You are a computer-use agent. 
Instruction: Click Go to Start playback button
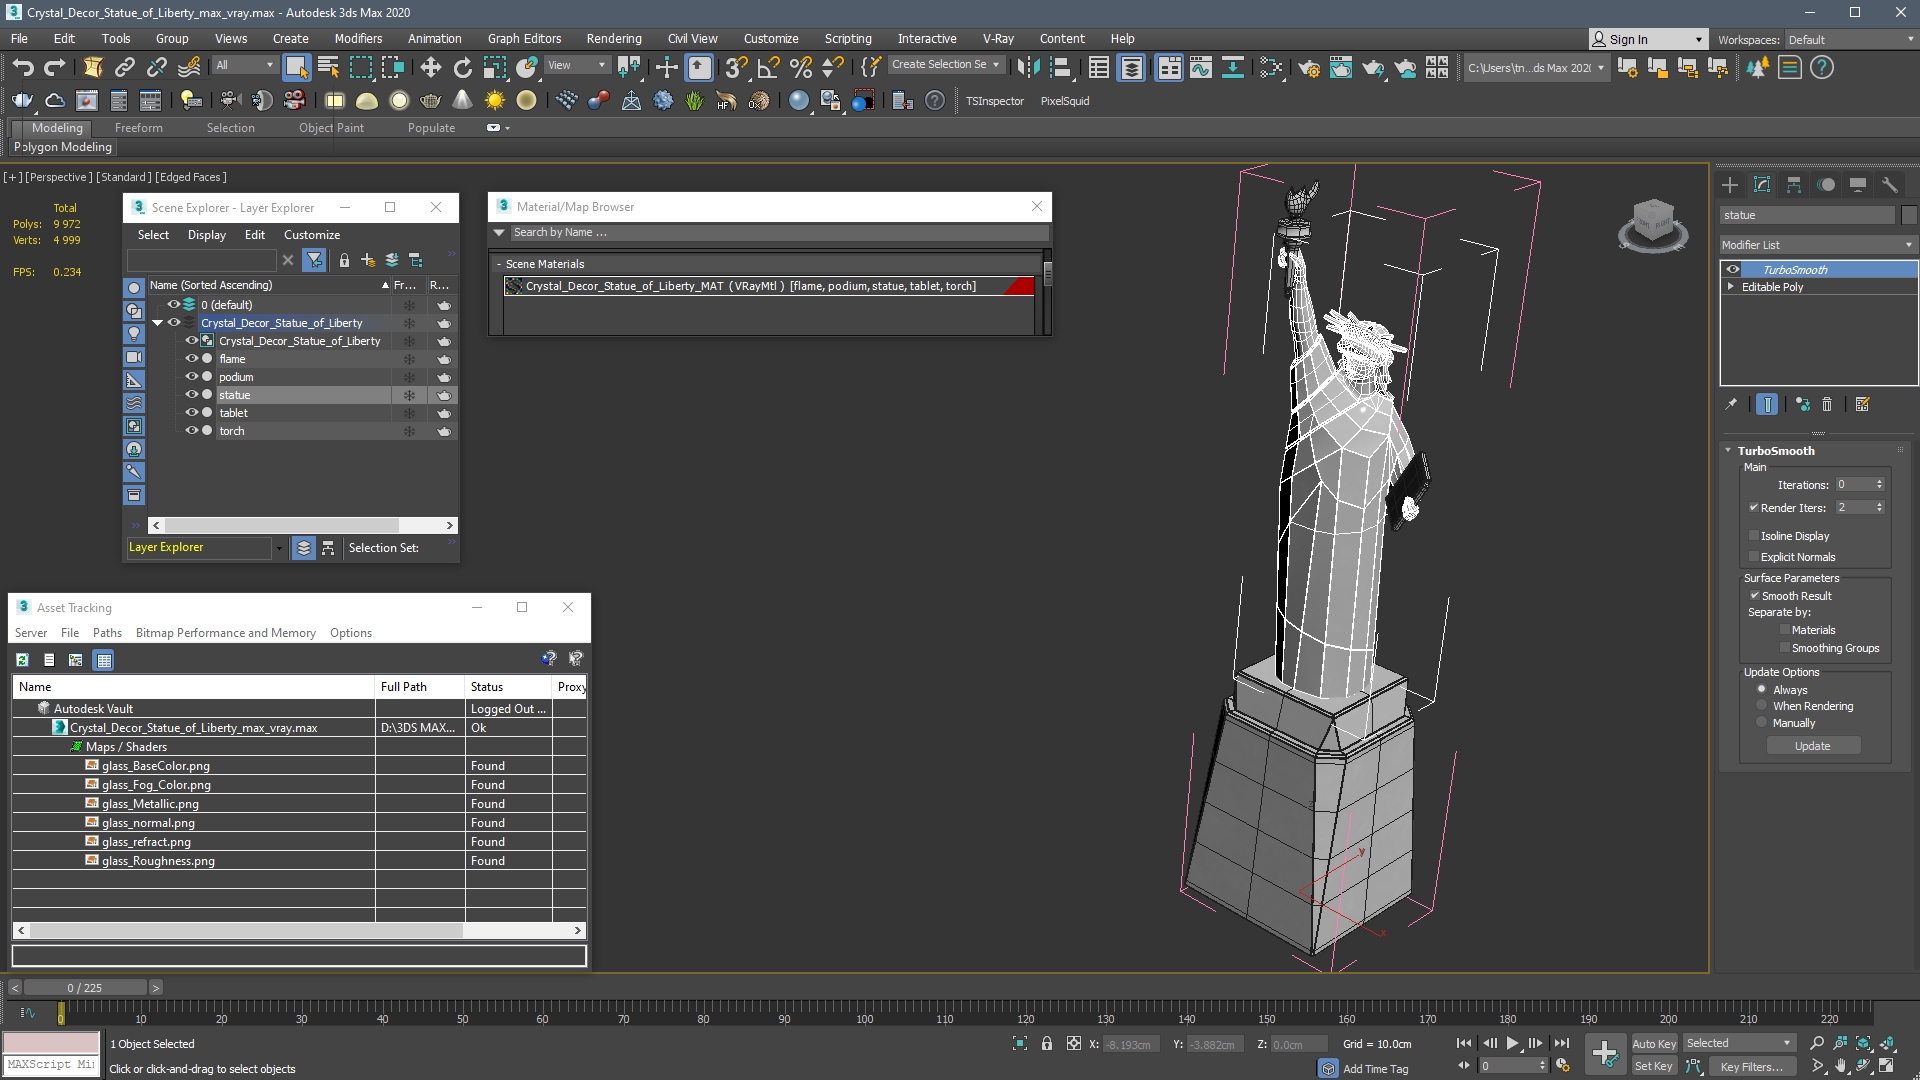point(1464,1043)
